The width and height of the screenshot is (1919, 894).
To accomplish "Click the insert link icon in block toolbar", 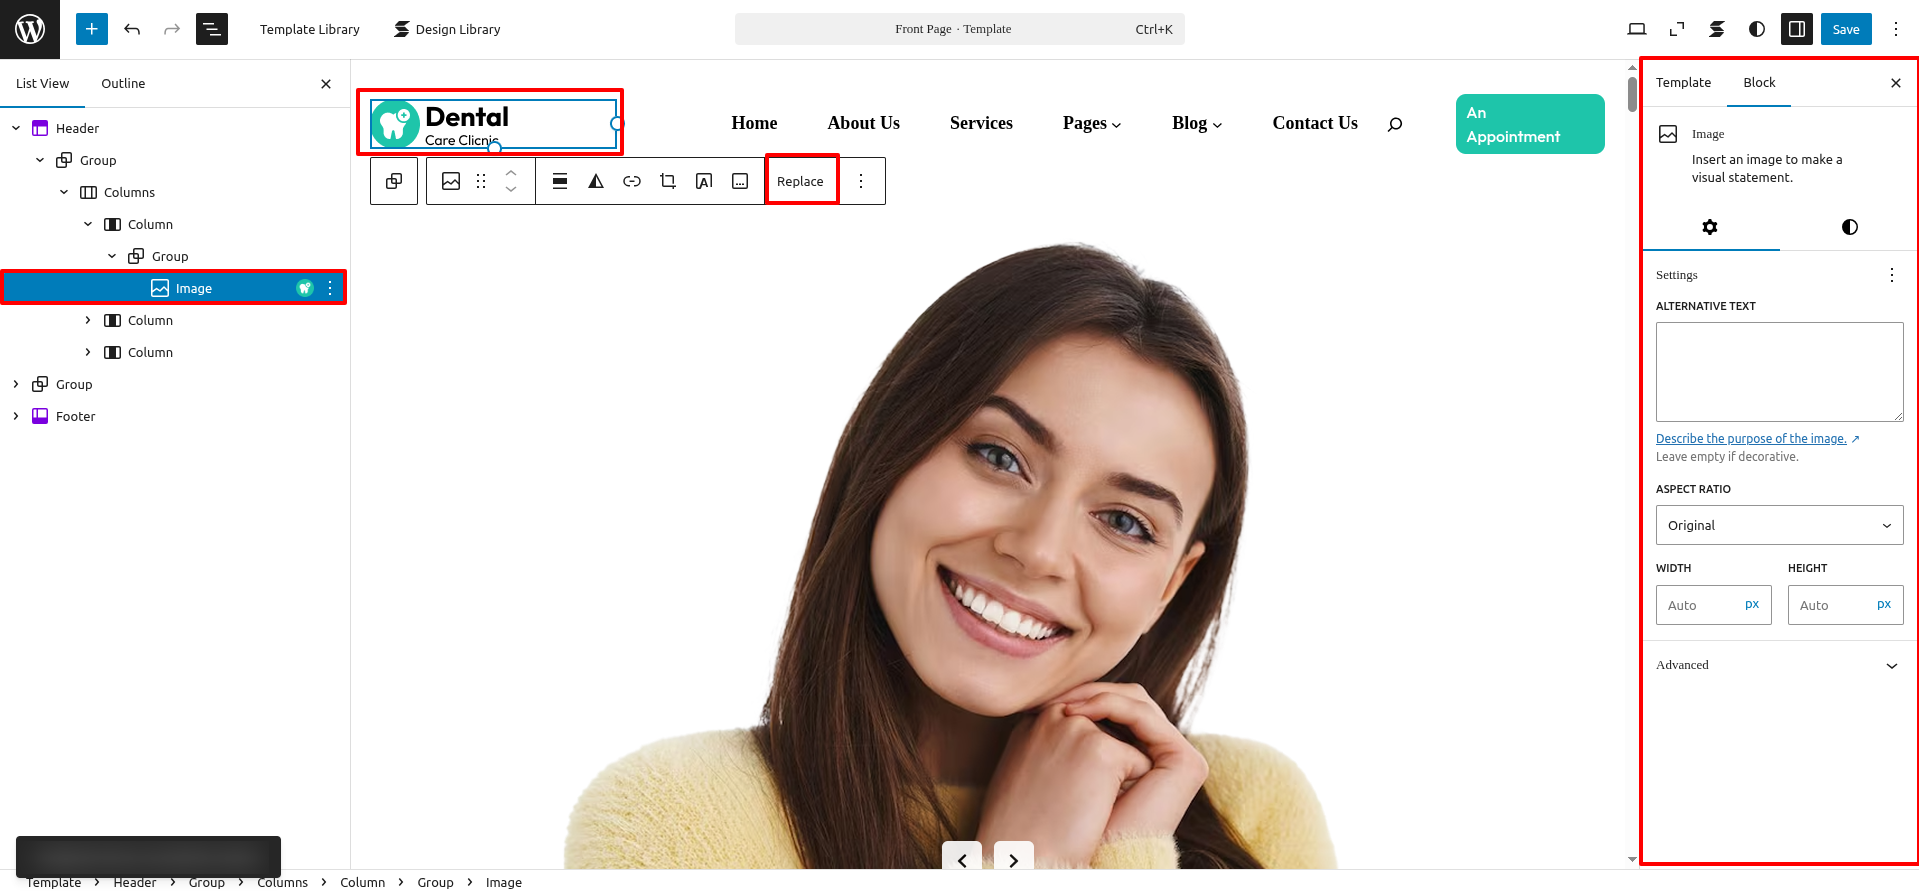I will pyautogui.click(x=632, y=181).
